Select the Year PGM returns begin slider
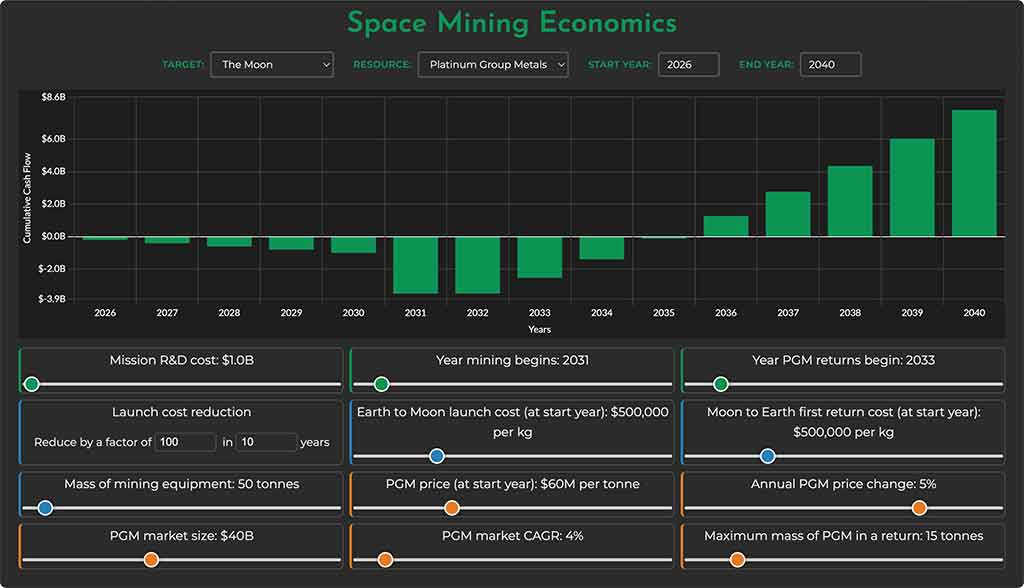1024x588 pixels. tap(721, 382)
